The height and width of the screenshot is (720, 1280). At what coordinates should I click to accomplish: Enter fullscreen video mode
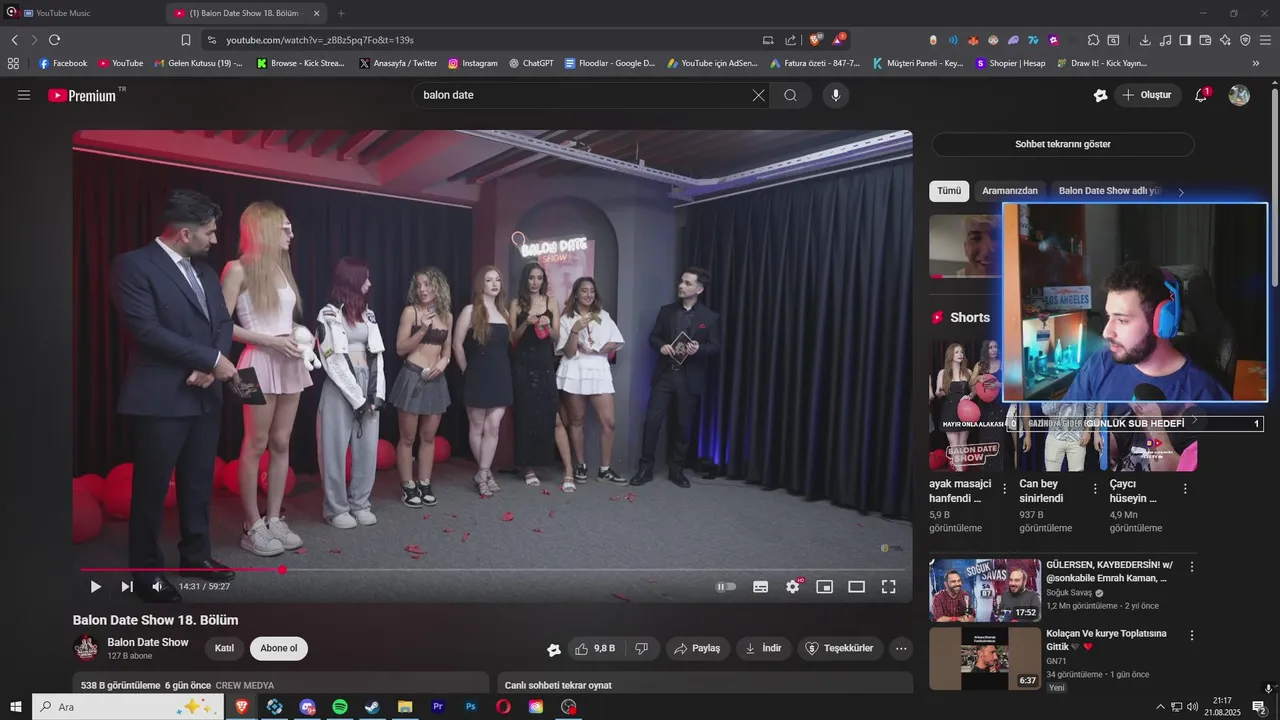click(x=888, y=587)
